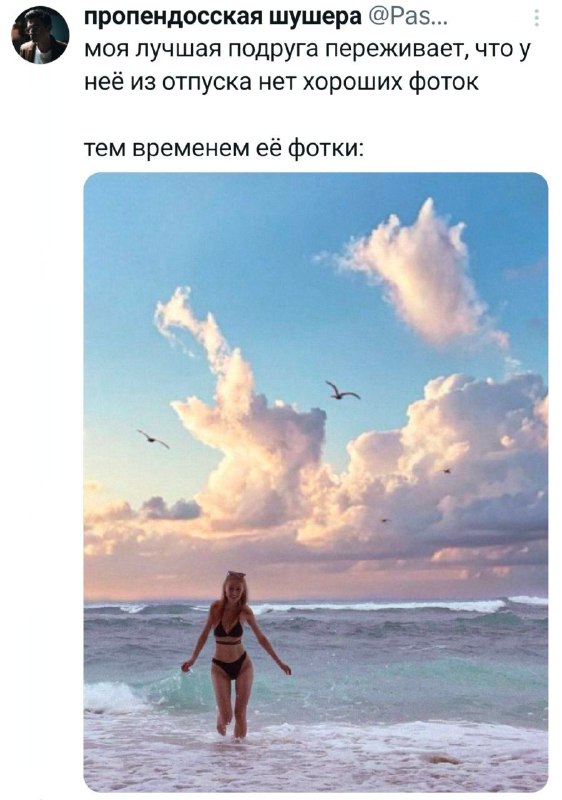Image resolution: width=562 pixels, height=800 pixels.
Task: Click the tall cloud at photo's center left
Action: pyautogui.click(x=240, y=408)
